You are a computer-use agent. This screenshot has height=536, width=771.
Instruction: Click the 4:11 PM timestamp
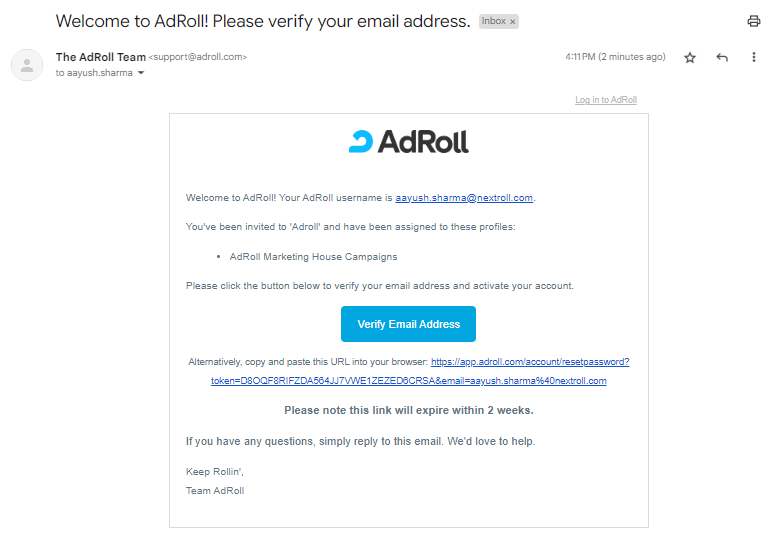pyautogui.click(x=615, y=57)
